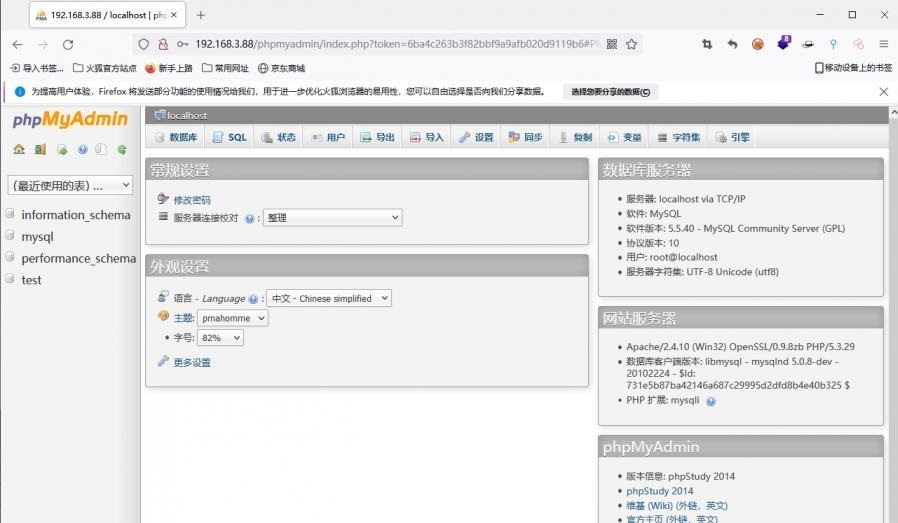The image size is (898, 523).
Task: Bookmark this page with the star icon
Action: pos(631,44)
